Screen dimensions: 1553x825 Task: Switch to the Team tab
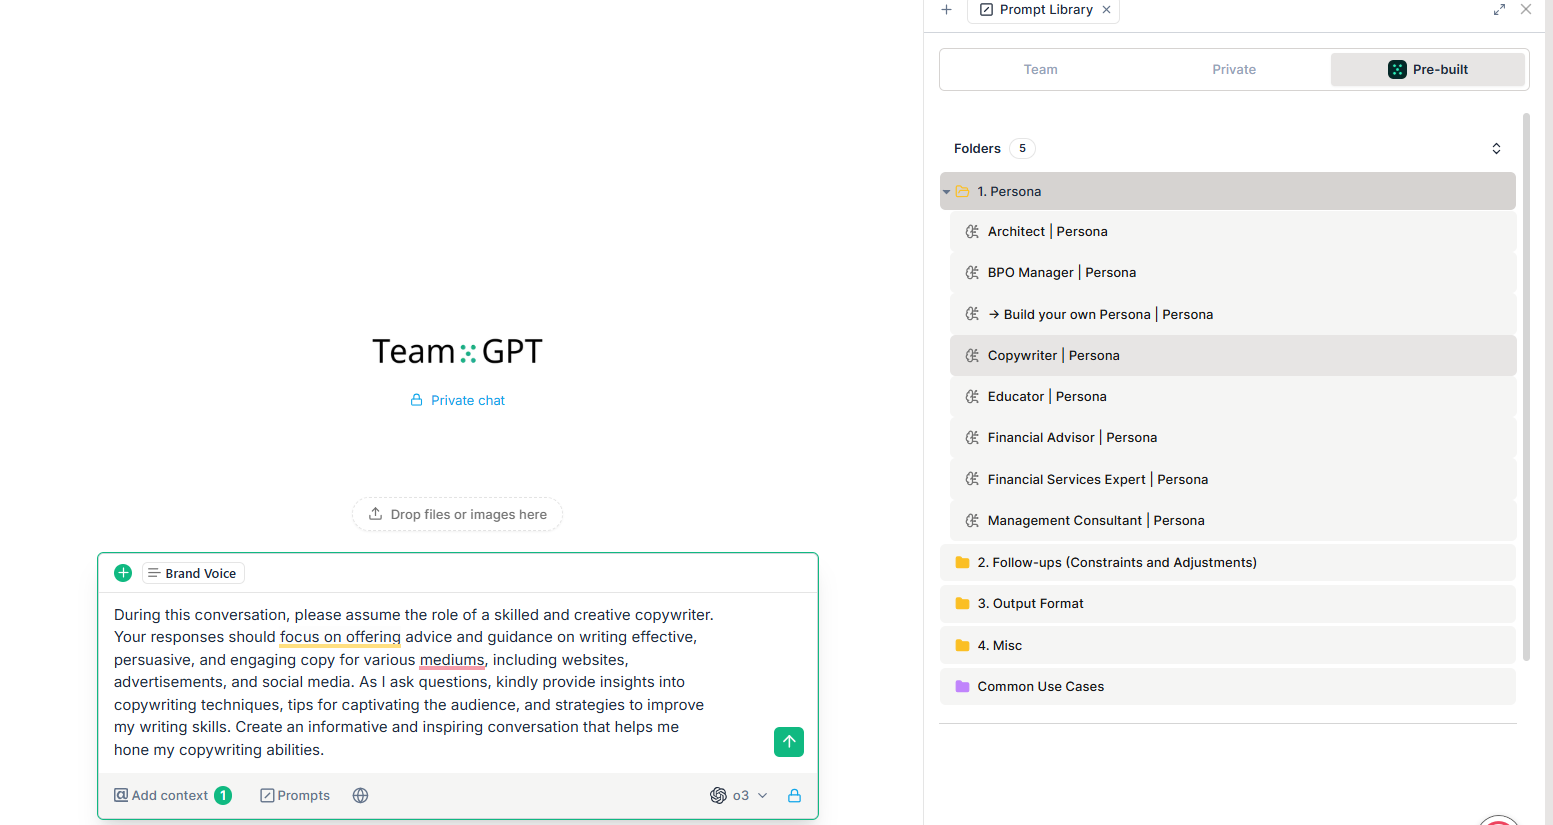click(1040, 70)
